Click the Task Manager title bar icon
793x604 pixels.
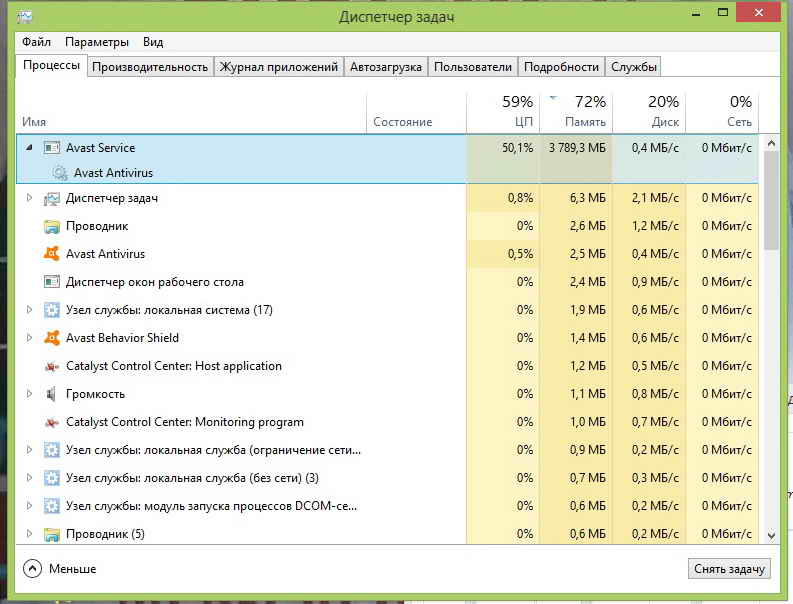tap(24, 17)
